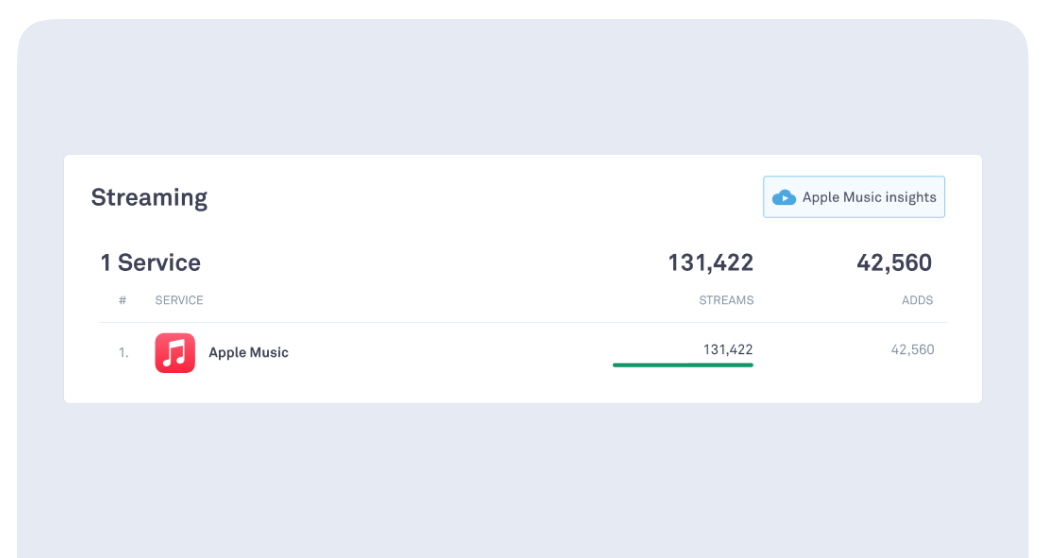Open Apple Music insights
The width and height of the screenshot is (1046, 558).
(854, 197)
